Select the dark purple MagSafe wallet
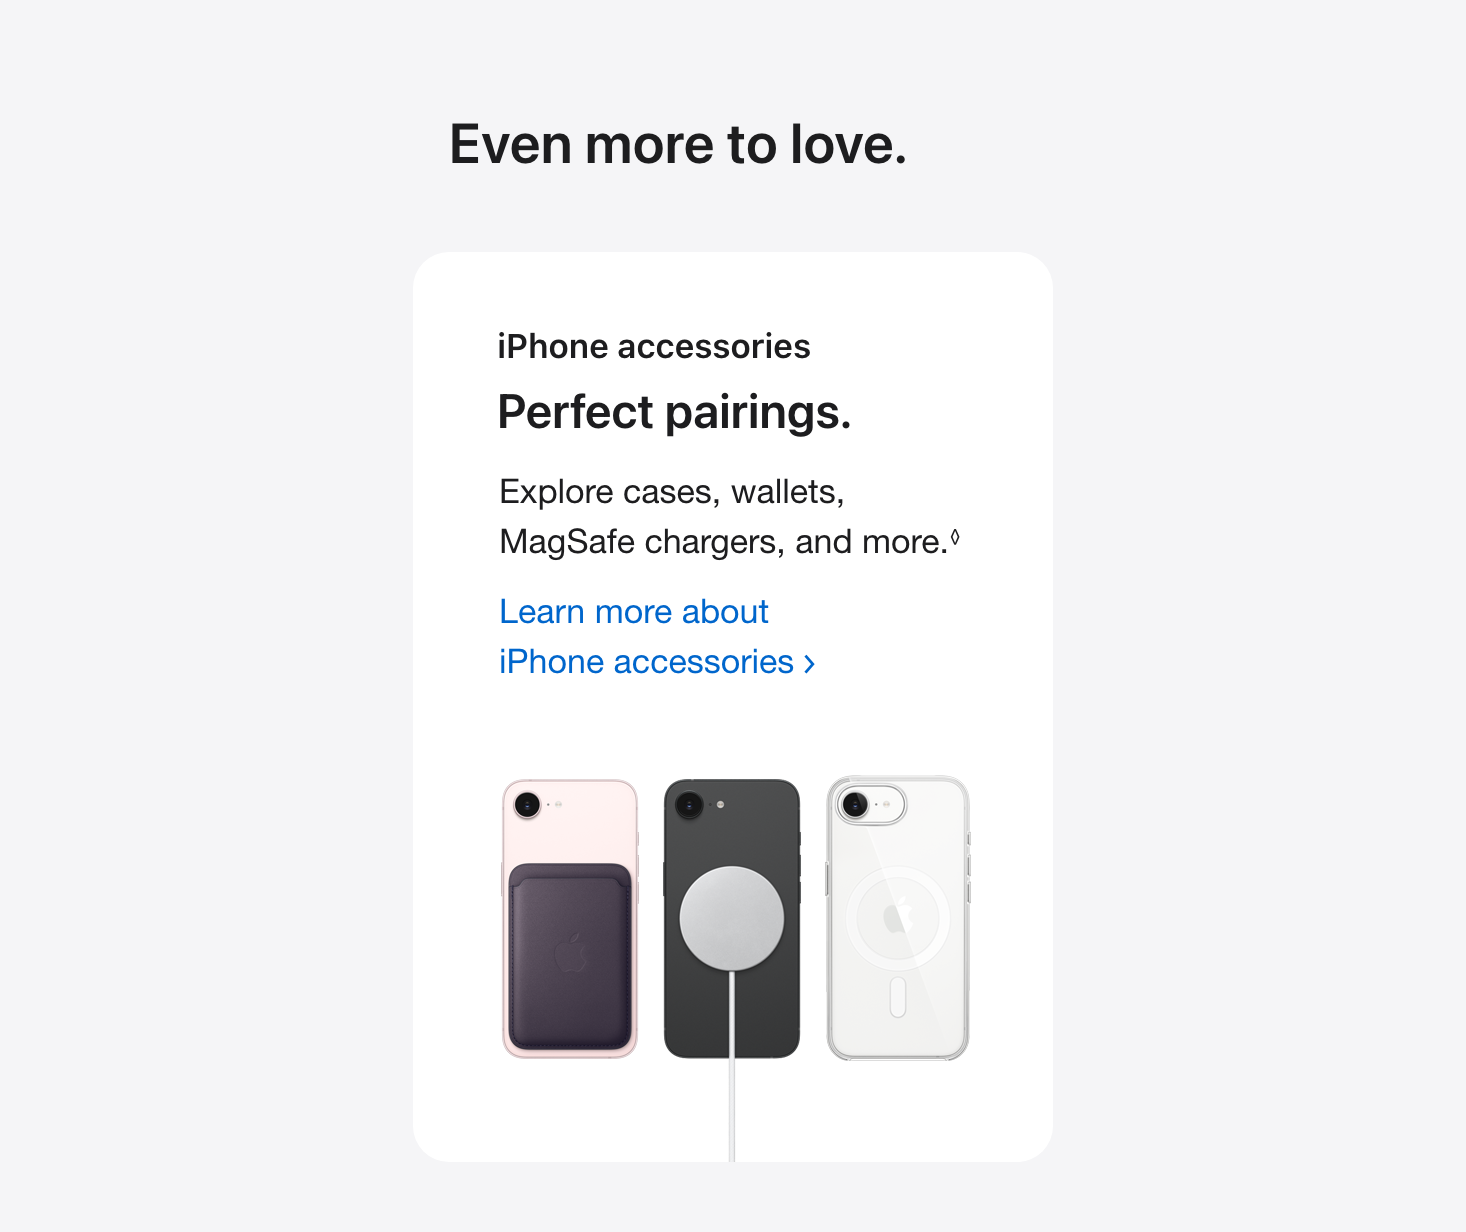 570,957
